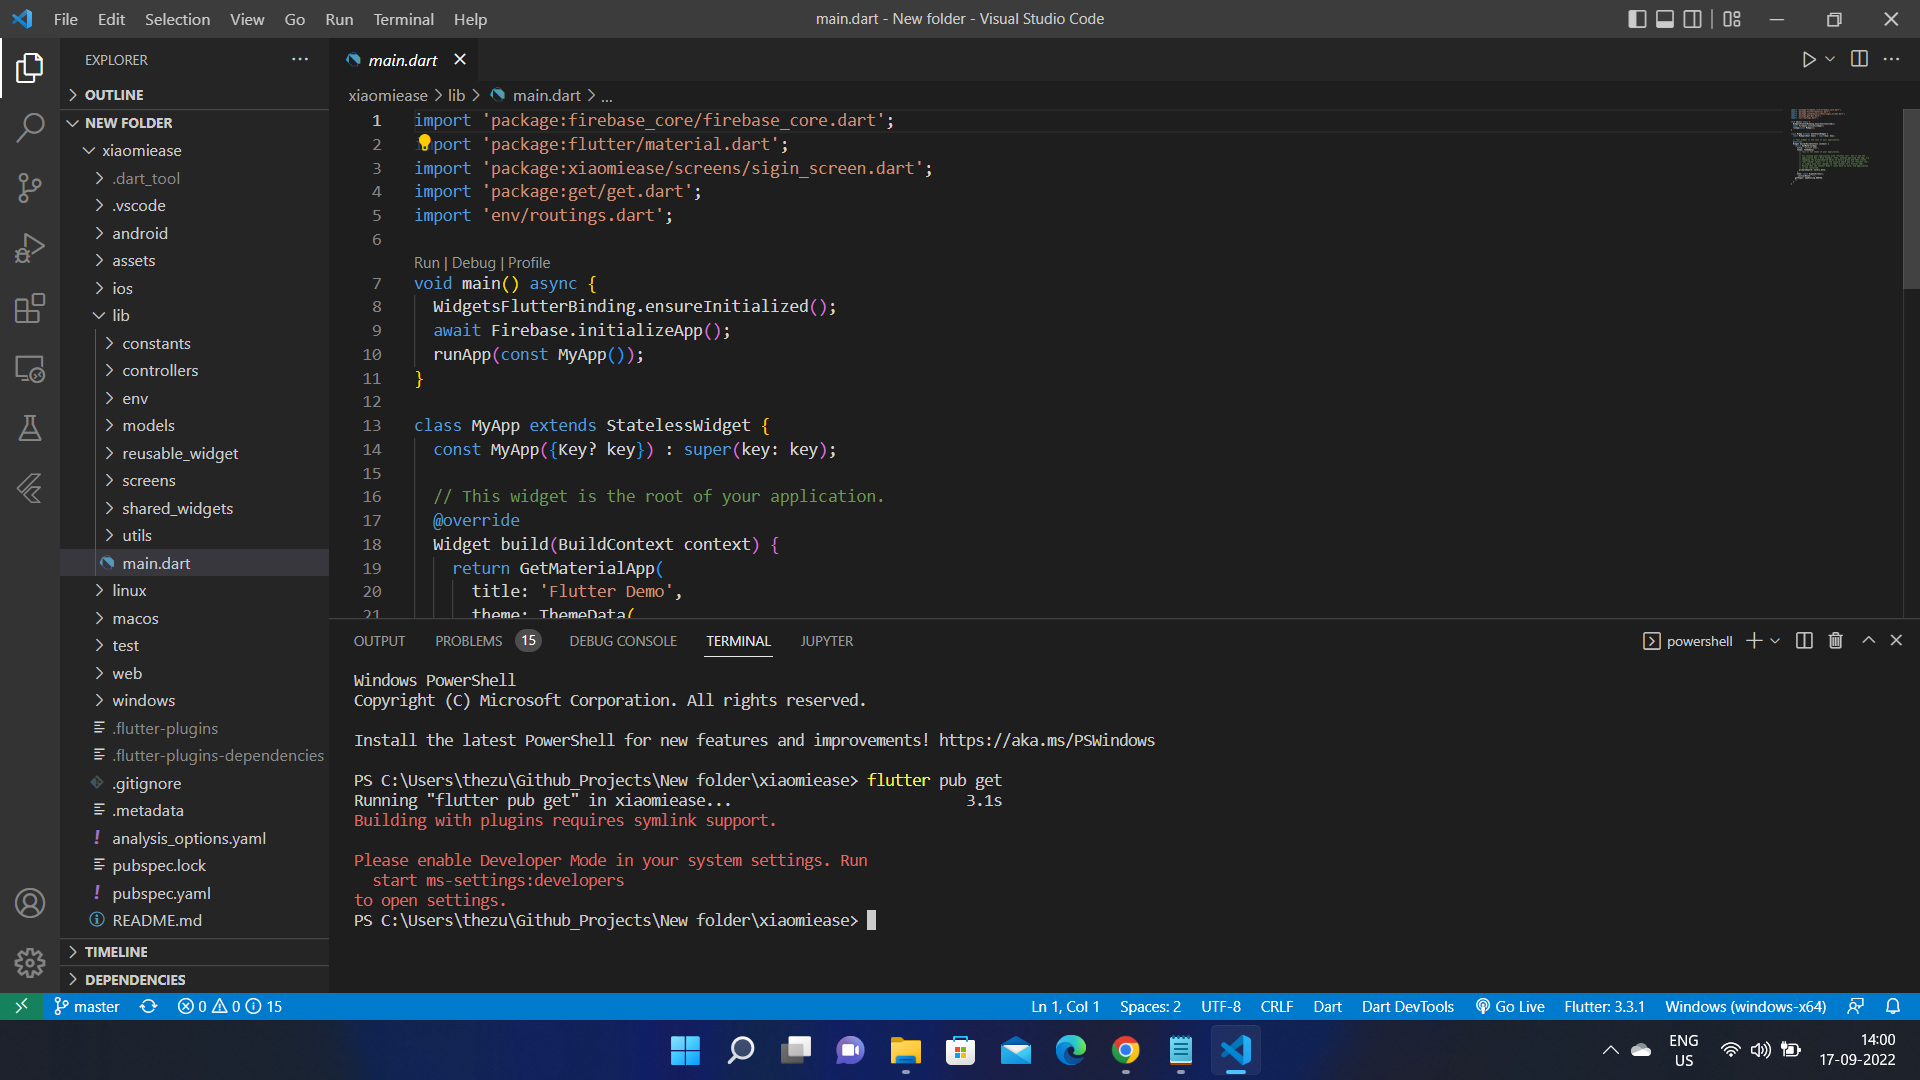Toggle bottom panel visibility

coord(1665,19)
